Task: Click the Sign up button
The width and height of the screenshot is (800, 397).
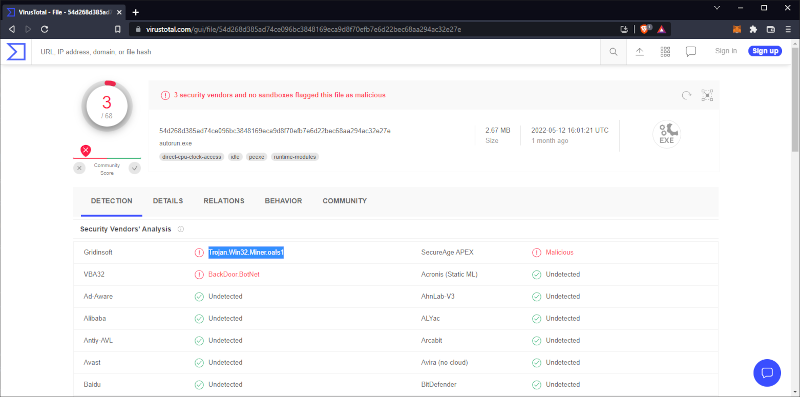Action: (x=765, y=51)
